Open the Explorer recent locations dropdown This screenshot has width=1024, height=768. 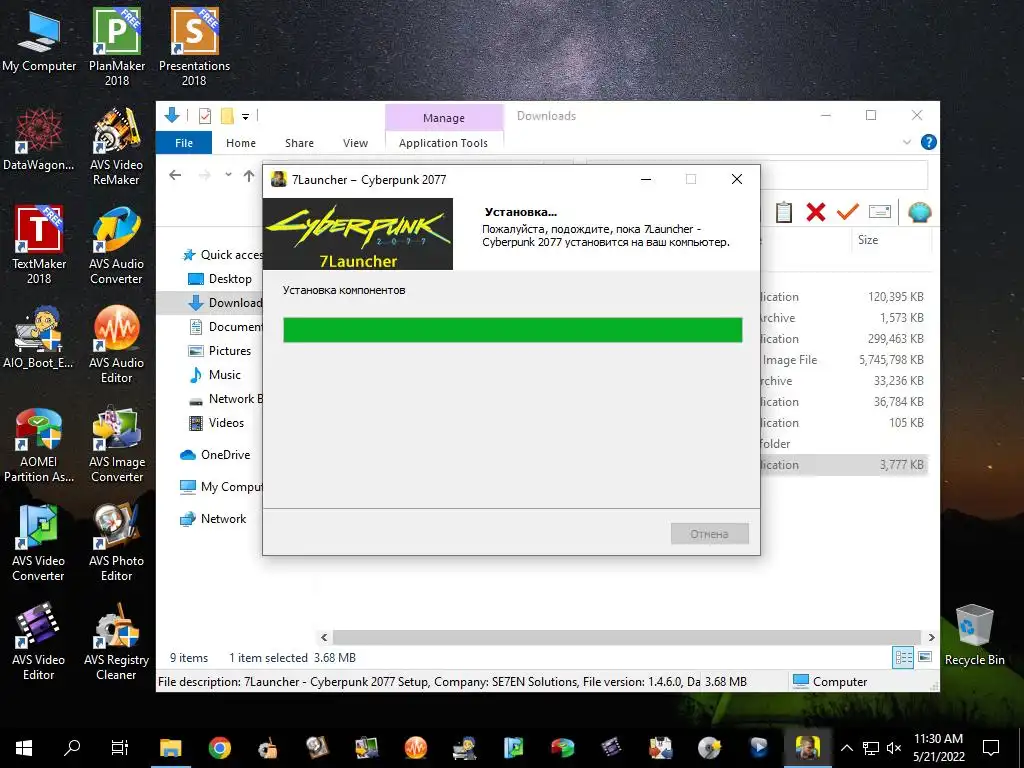pos(228,175)
